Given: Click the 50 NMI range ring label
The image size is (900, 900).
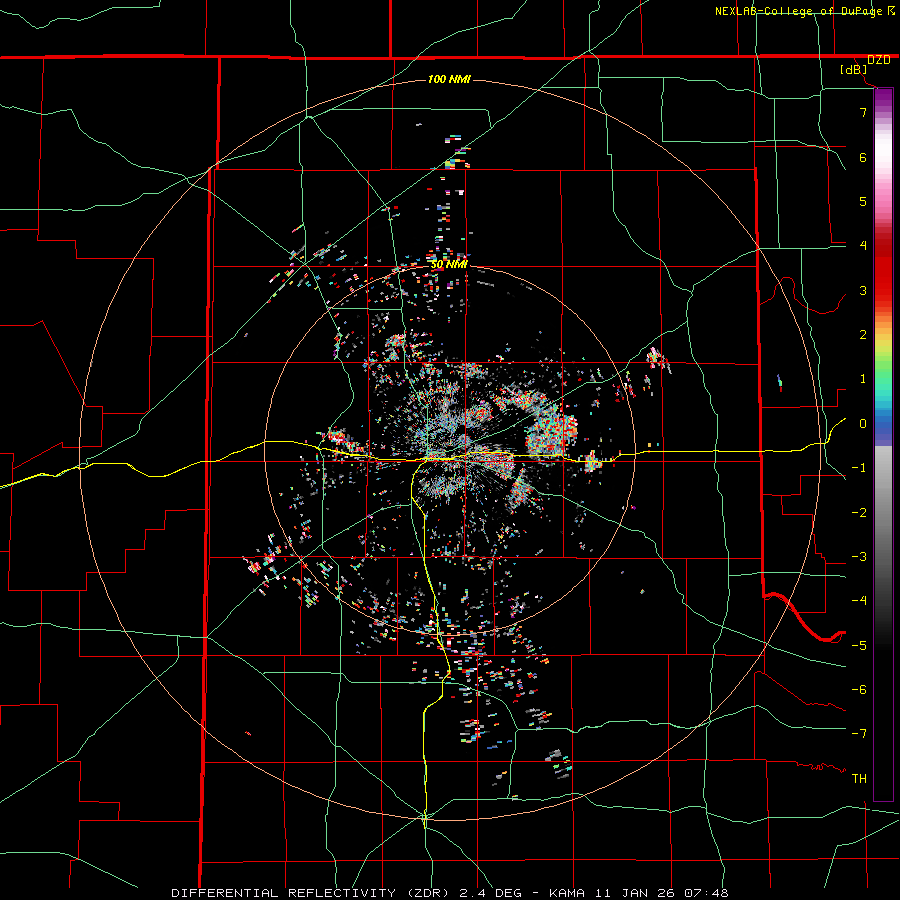Looking at the screenshot, I should coord(449,264).
